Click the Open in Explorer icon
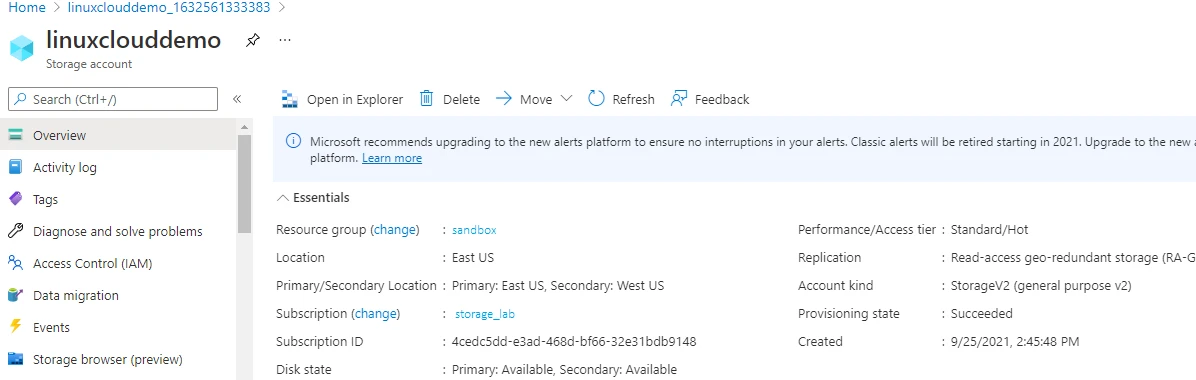 pyautogui.click(x=289, y=99)
